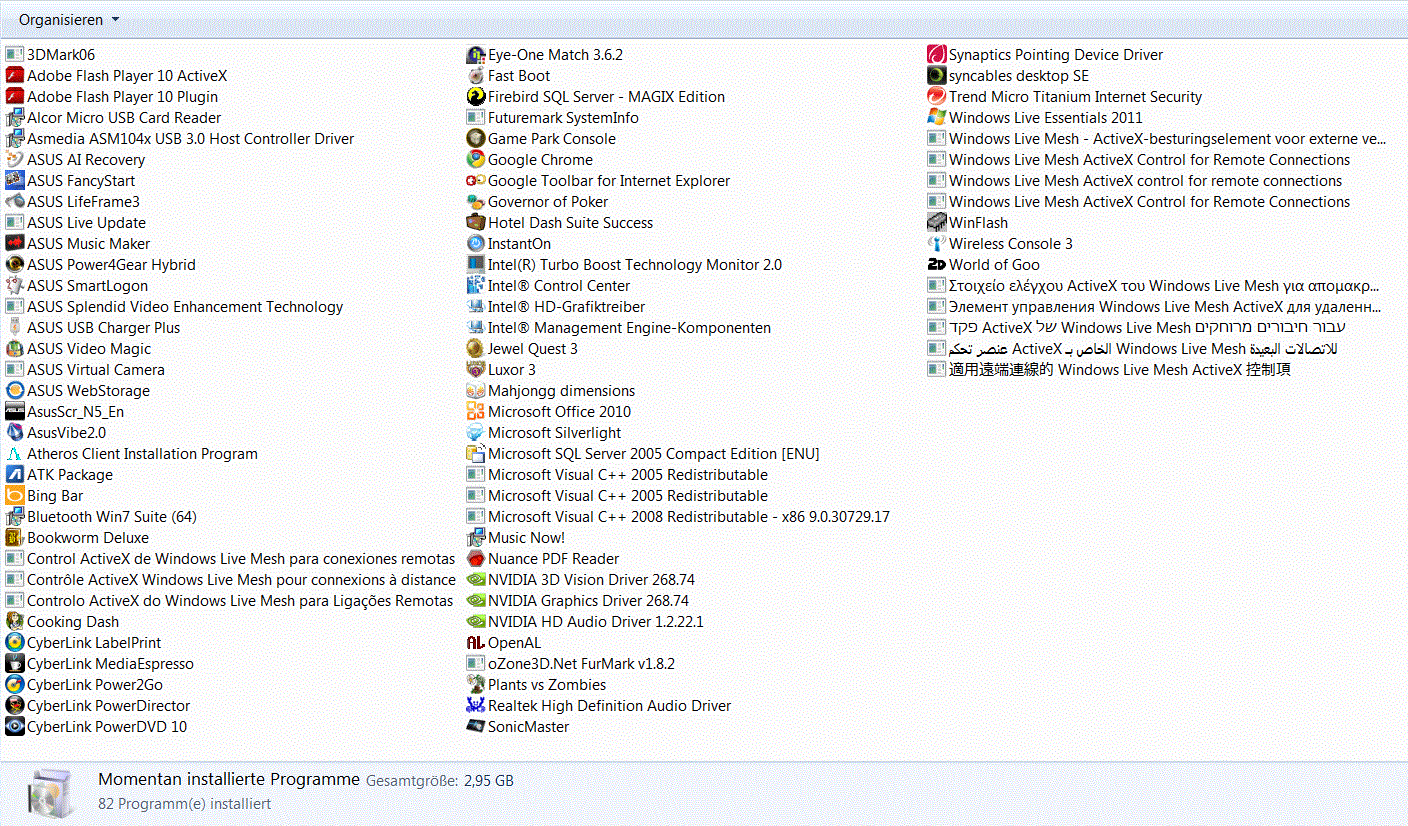
Task: Select the 3DMark06 entry
Action: click(61, 55)
